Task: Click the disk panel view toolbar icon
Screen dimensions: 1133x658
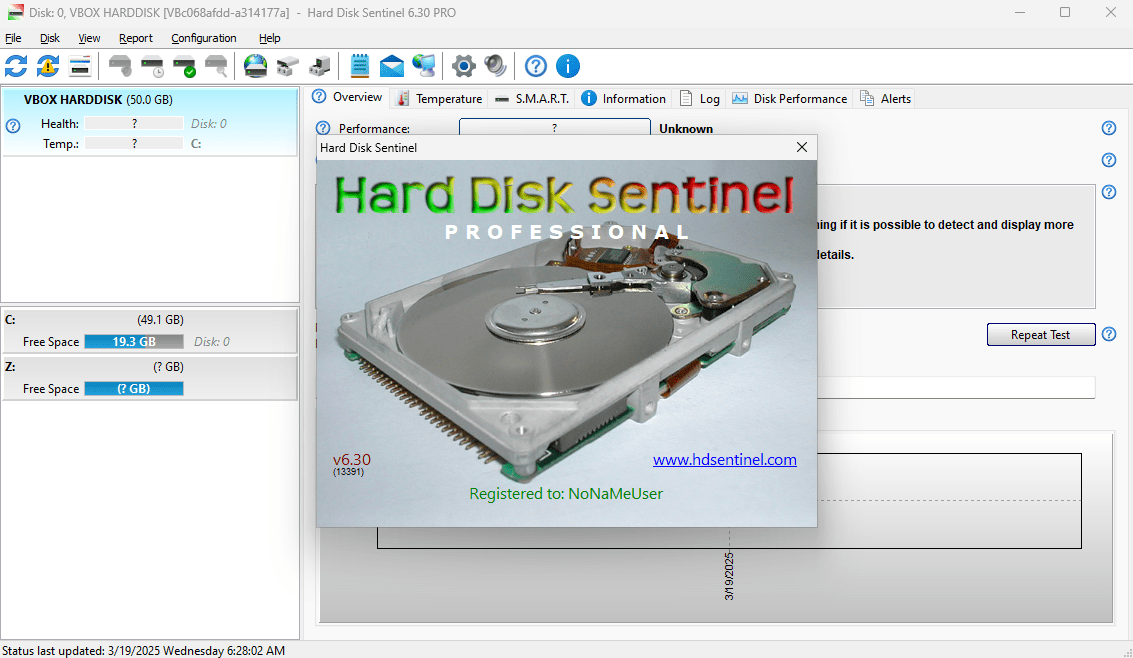Action: [x=79, y=66]
